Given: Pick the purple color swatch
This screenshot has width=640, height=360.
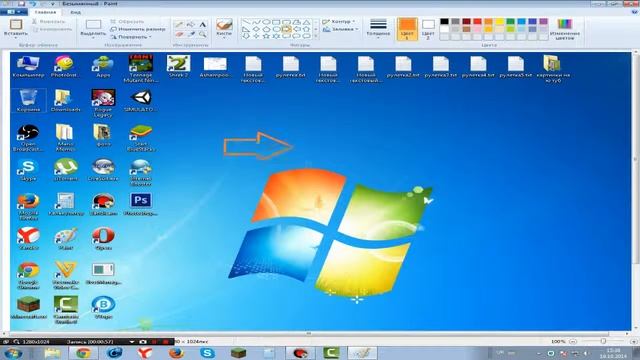Looking at the screenshot, I should coord(543,21).
